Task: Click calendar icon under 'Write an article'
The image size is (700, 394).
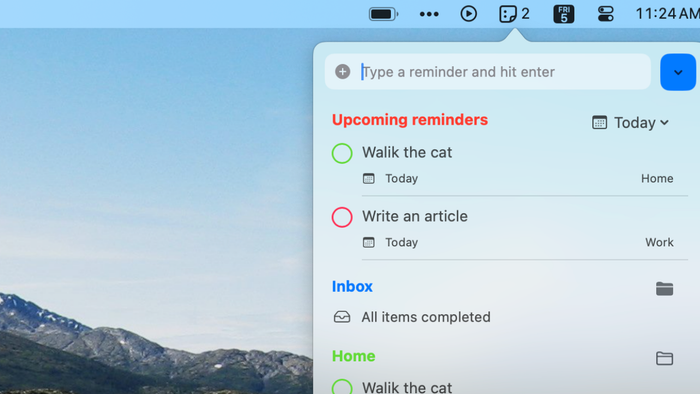Action: pyautogui.click(x=368, y=242)
